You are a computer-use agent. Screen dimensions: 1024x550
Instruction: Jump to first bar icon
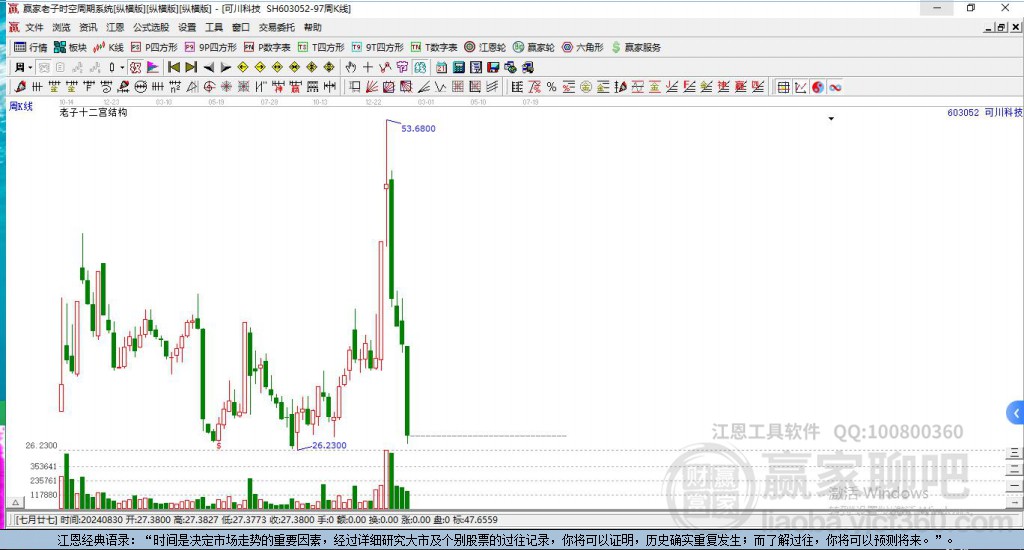click(x=174, y=67)
